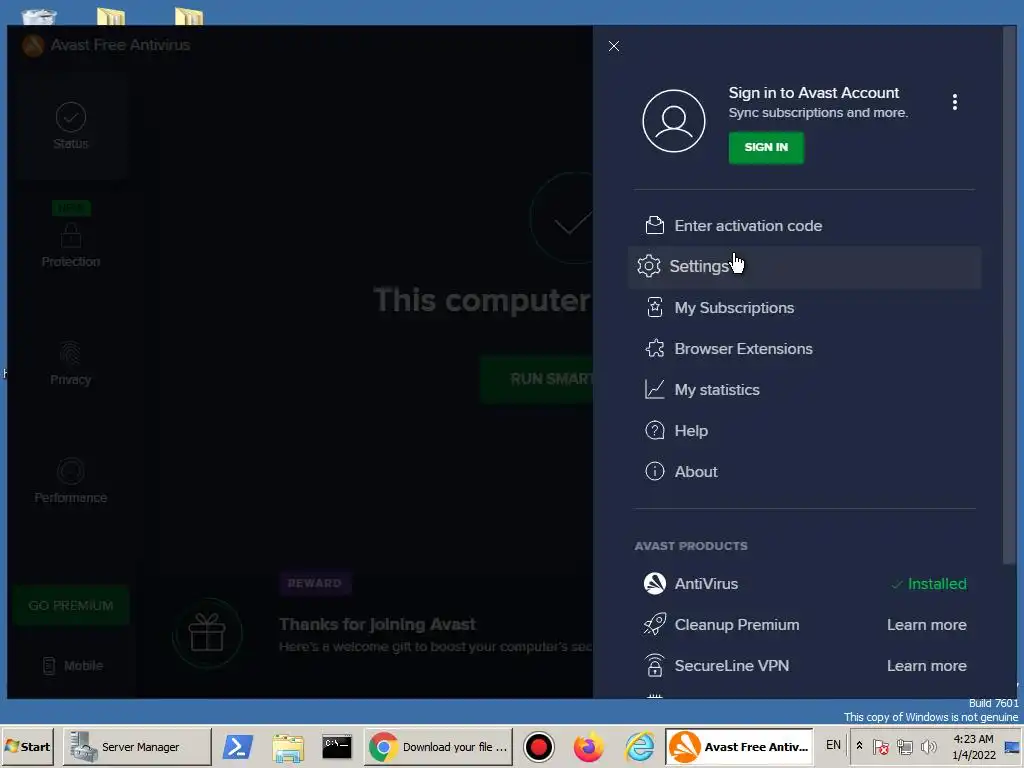Click the My Subscriptions badge icon
Viewport: 1024px width, 768px height.
tap(654, 308)
